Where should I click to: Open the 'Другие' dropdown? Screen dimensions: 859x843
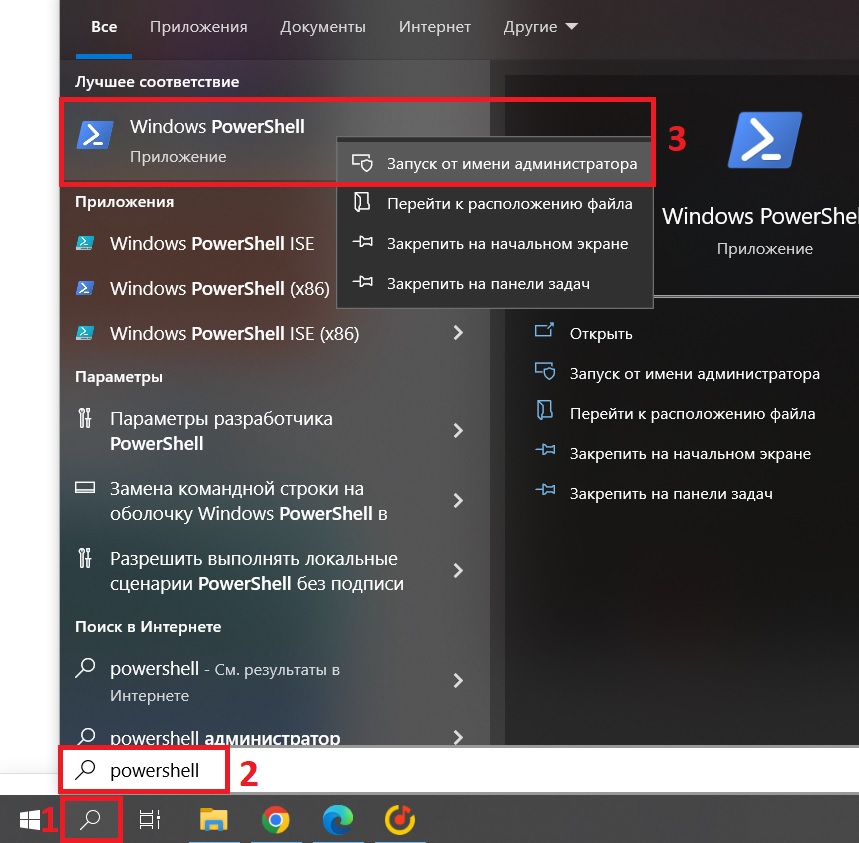click(x=540, y=26)
